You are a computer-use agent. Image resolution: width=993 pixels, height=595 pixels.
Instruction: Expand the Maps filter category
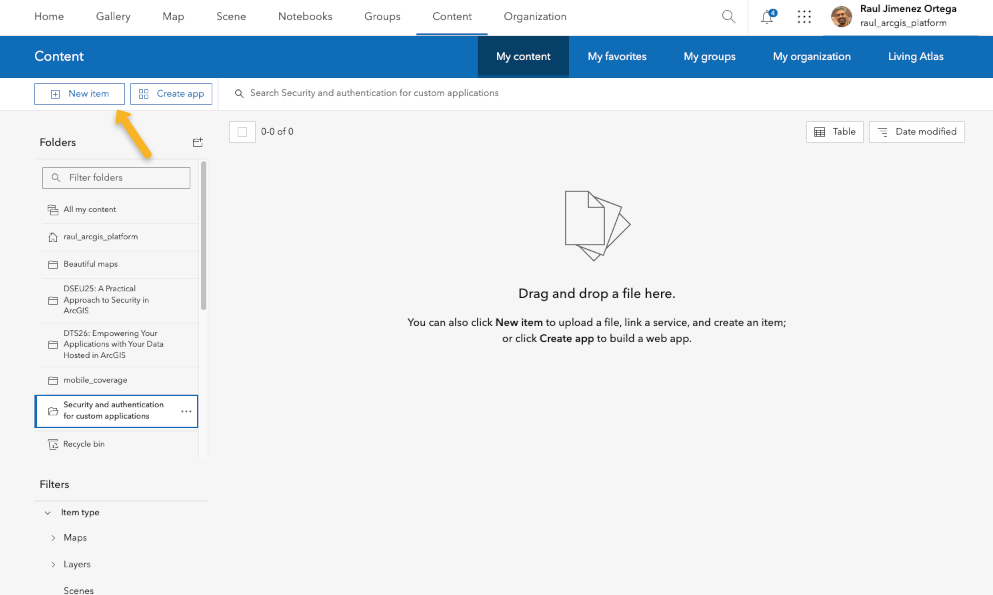[53, 538]
